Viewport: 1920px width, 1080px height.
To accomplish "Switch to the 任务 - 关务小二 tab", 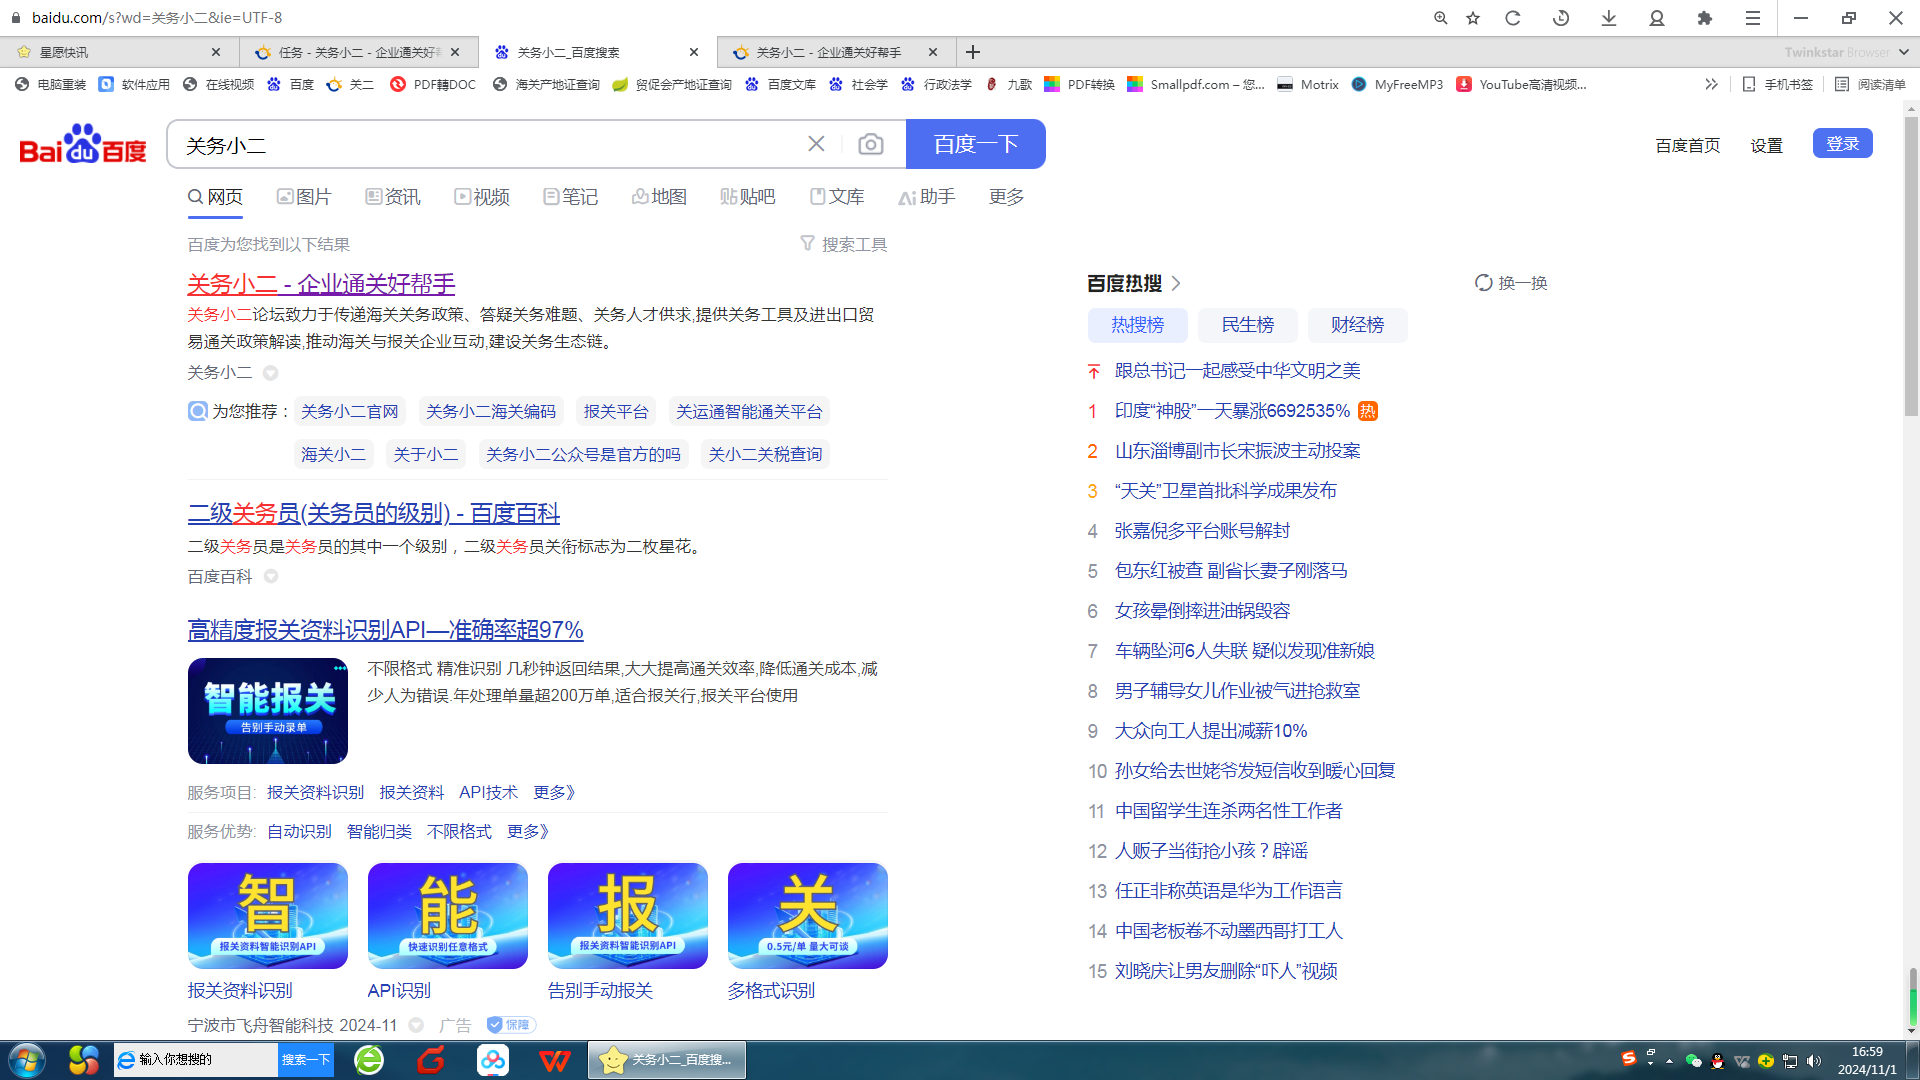I will [359, 52].
